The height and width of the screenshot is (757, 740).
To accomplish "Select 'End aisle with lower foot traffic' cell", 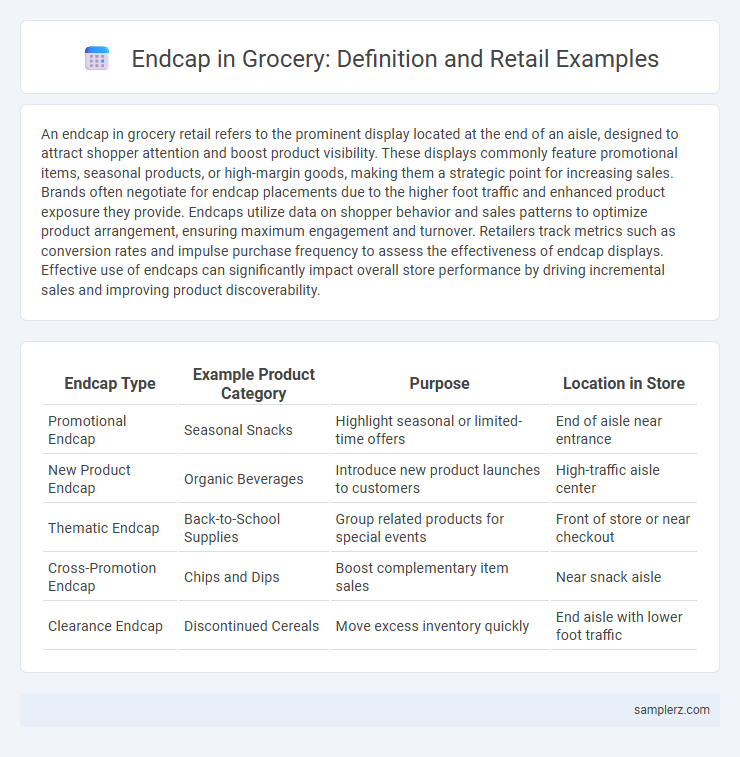I will coord(624,626).
